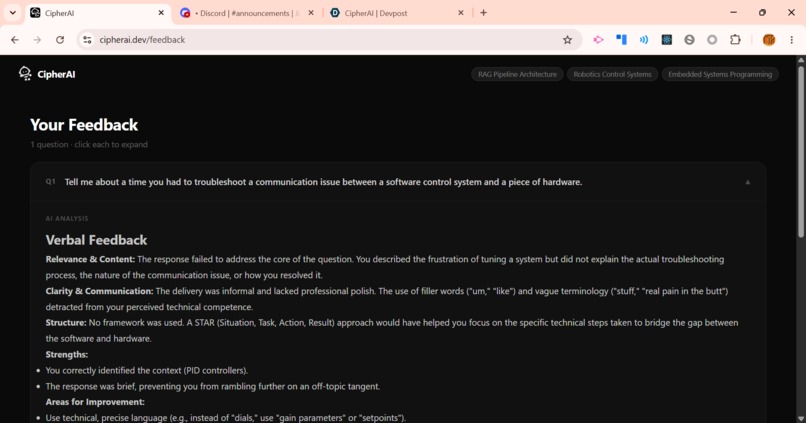Viewport: 806px width, 423px height.
Task: Close the Devpost tab
Action: 461,13
